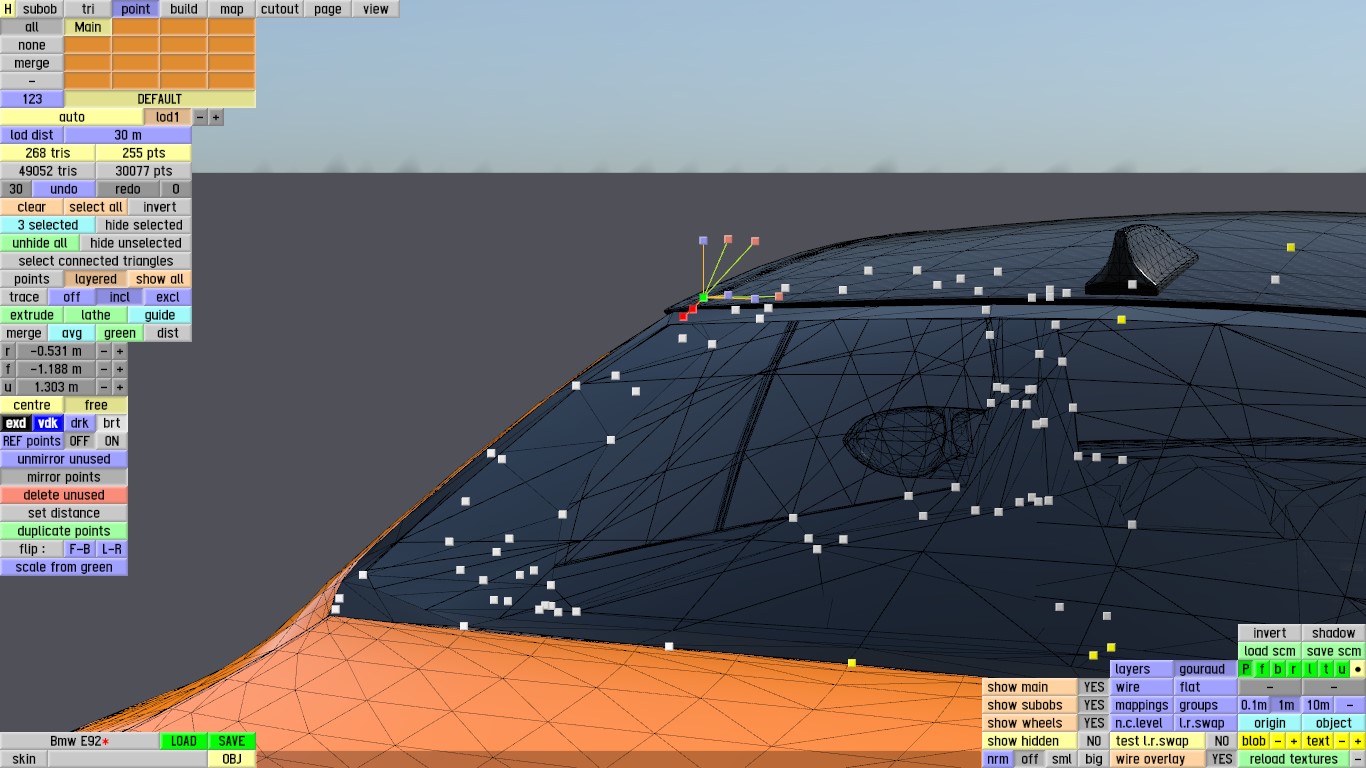Click hide unselected
This screenshot has height=768, width=1366.
pos(136,243)
